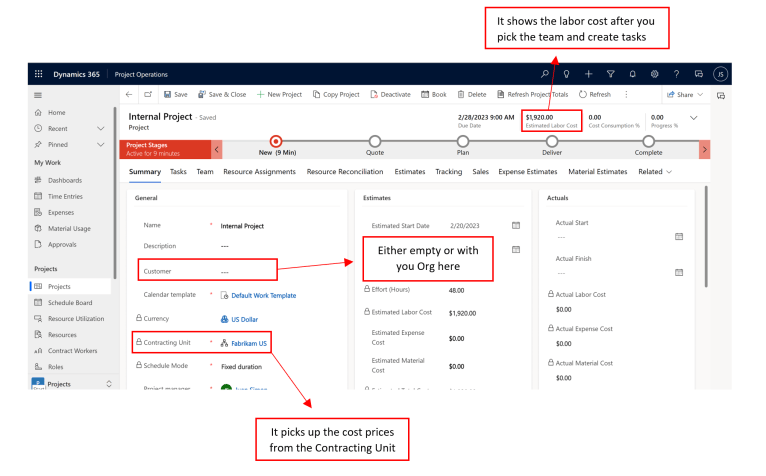Click previous stage left arrow

216,150
